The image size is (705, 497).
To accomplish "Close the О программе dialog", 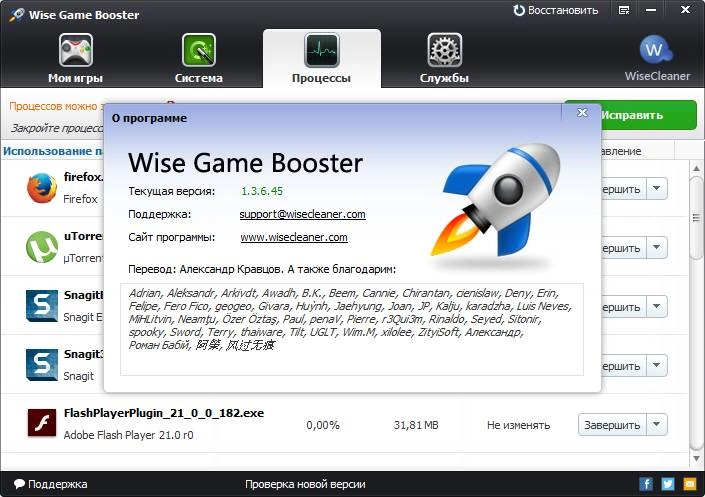I will (x=582, y=112).
